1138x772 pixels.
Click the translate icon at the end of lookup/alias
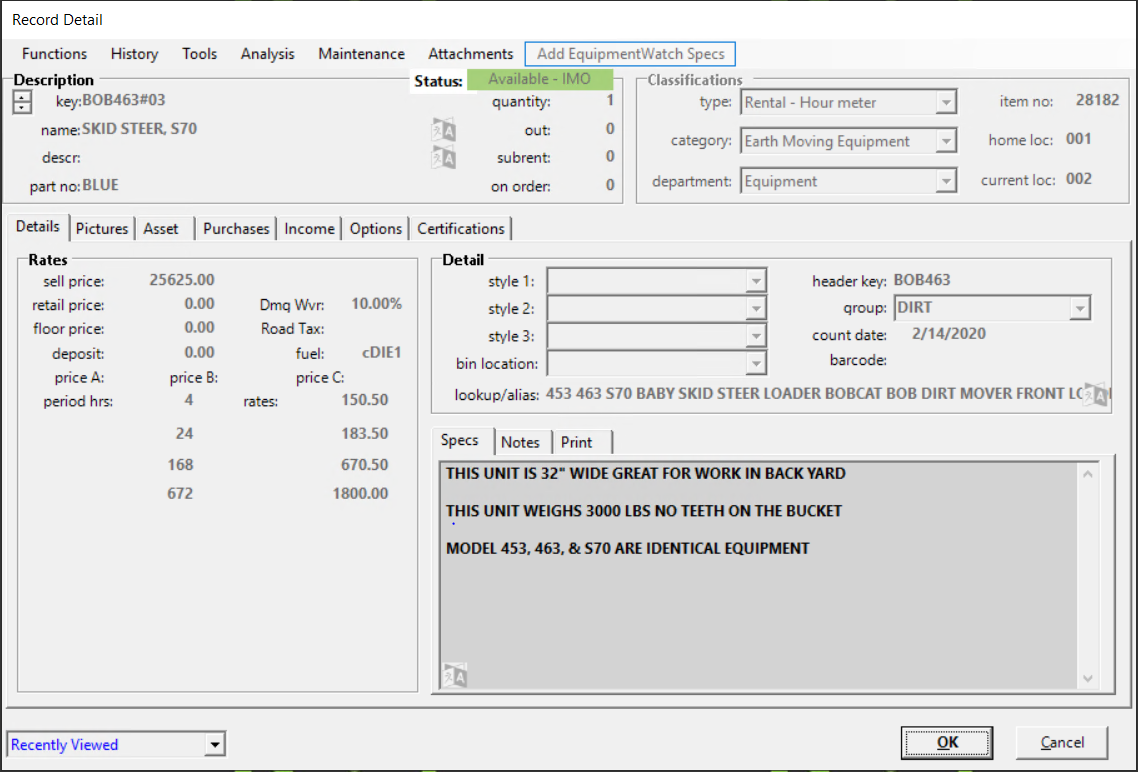point(1096,394)
